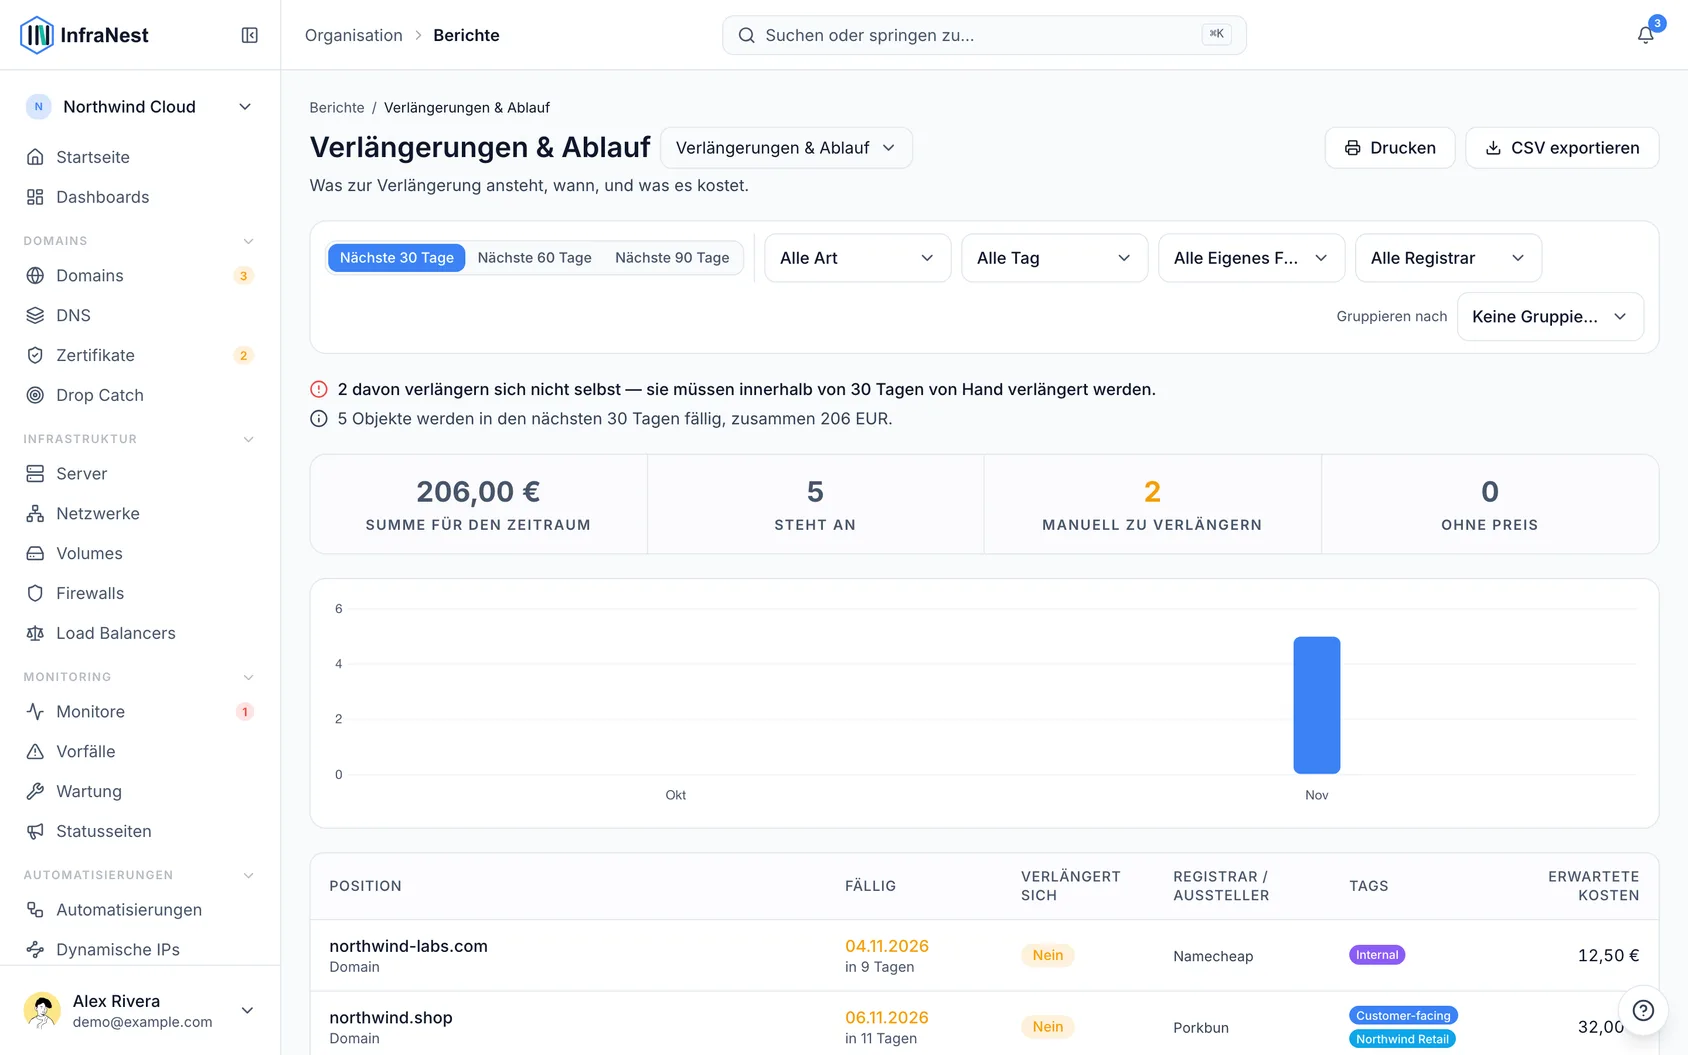Switch to Nächste 90 Tage range
Screen dimensions: 1688x1055
coord(672,258)
